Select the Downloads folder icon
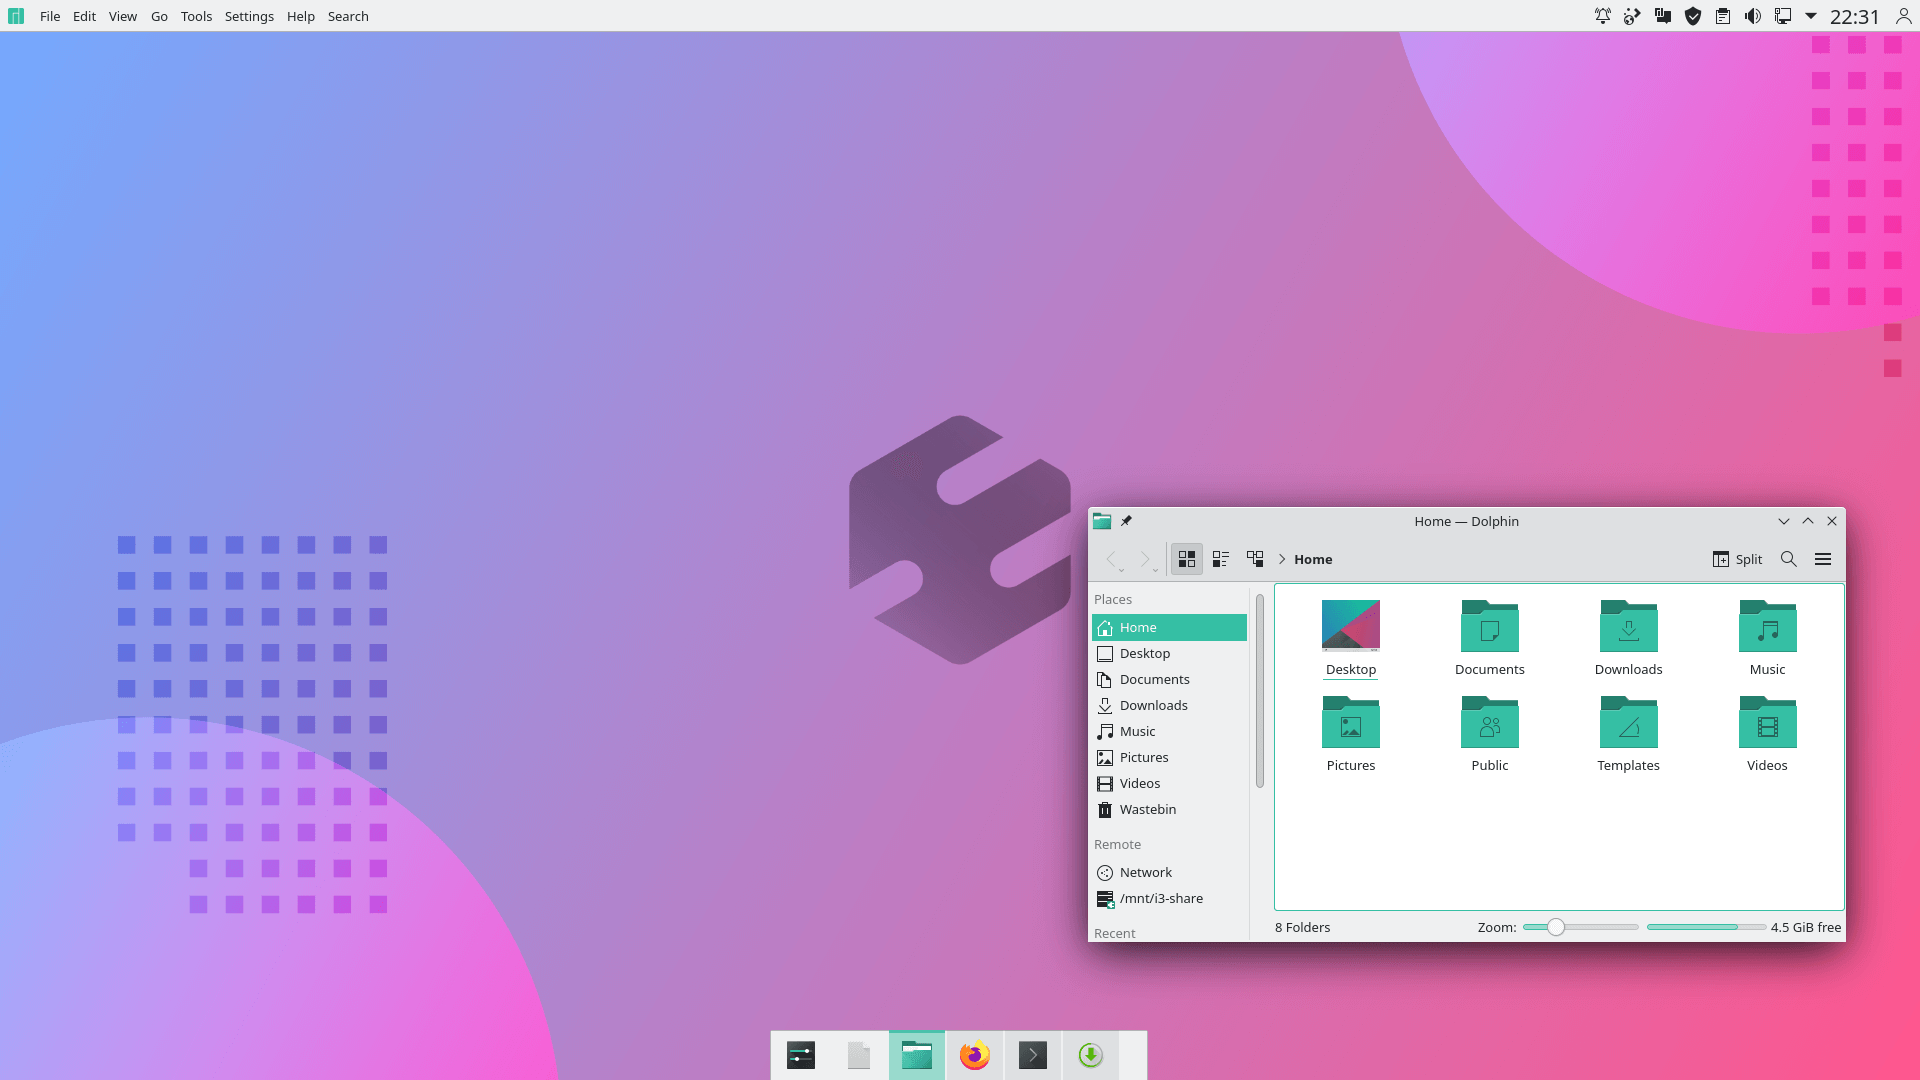Image resolution: width=1920 pixels, height=1080 pixels. [1629, 626]
